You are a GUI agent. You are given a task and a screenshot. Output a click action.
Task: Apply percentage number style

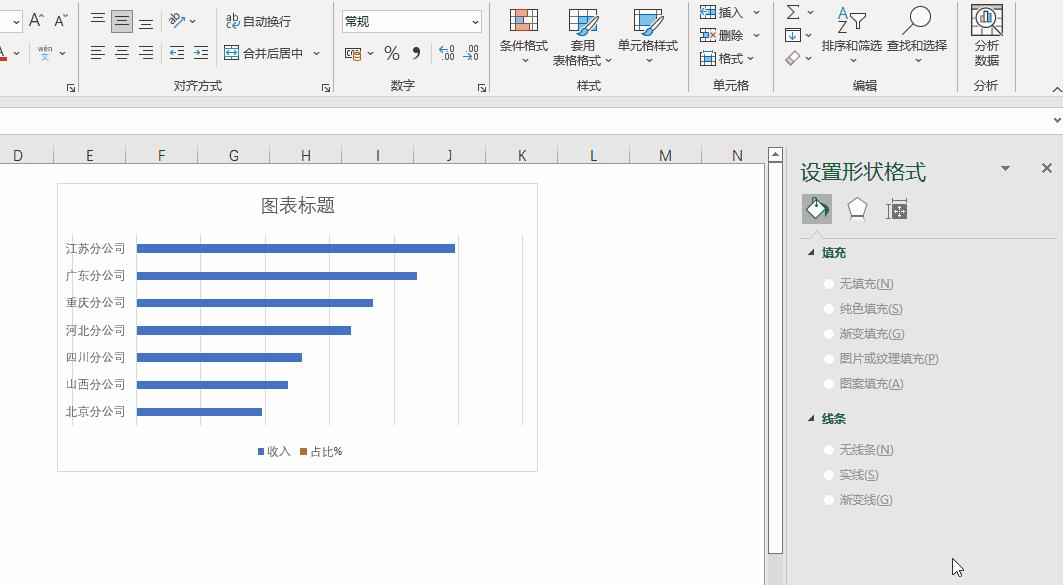(x=392, y=53)
